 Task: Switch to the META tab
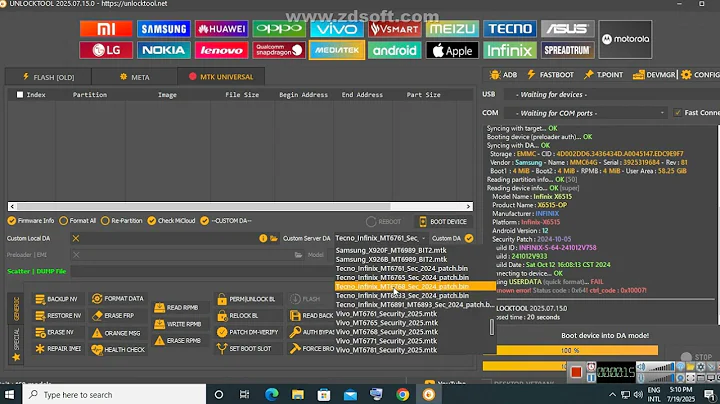(x=135, y=77)
